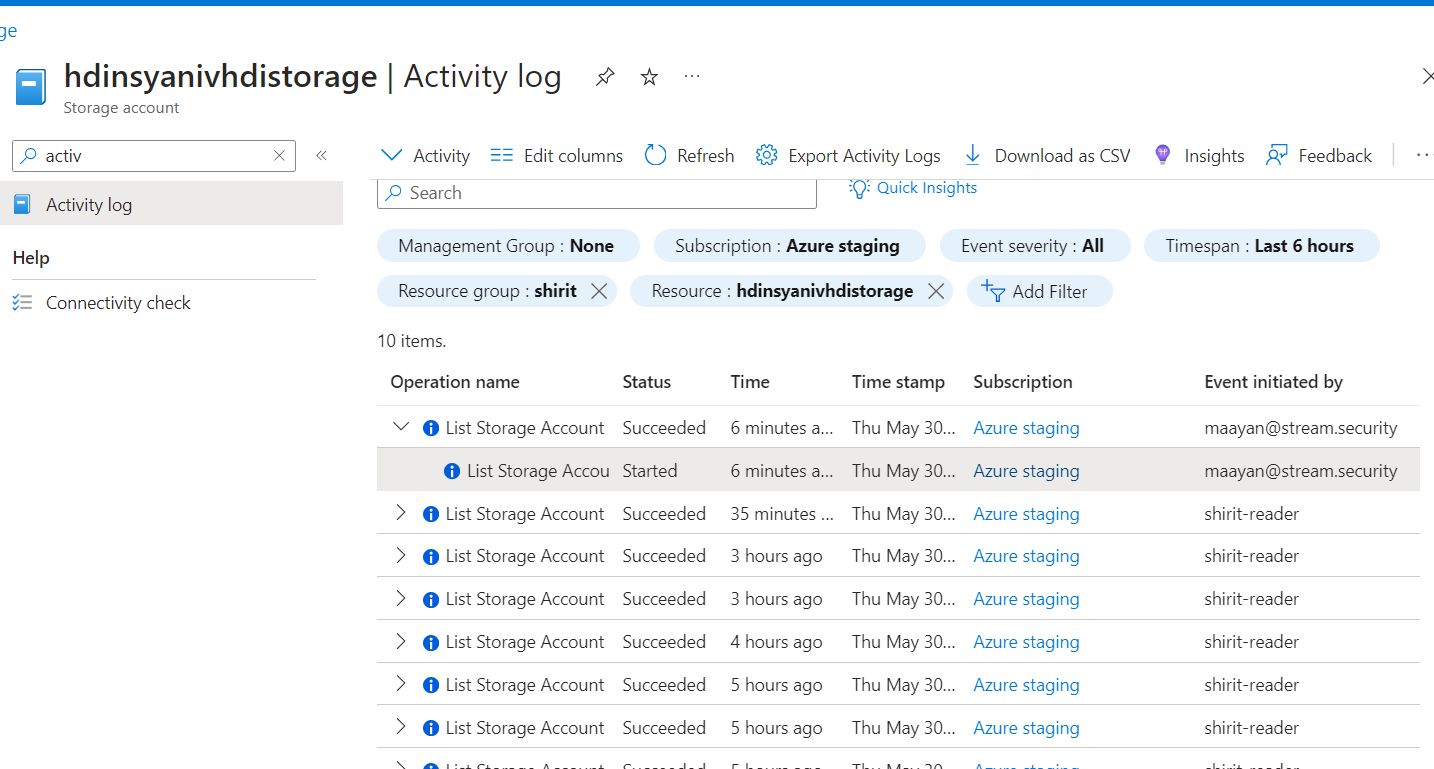
Task: Open Quick Insights
Action: 913,188
